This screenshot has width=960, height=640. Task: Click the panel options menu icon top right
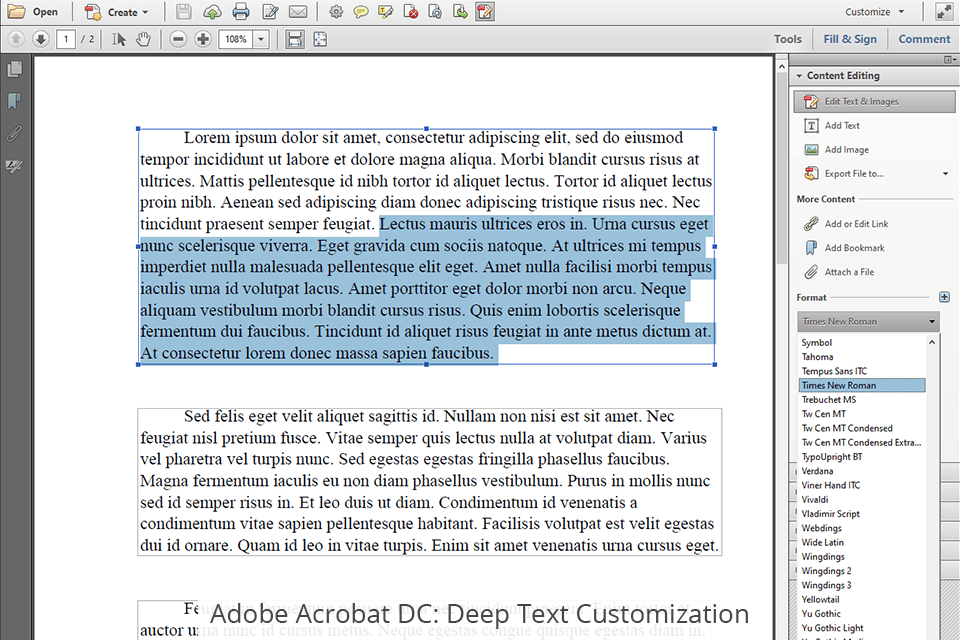pos(949,59)
